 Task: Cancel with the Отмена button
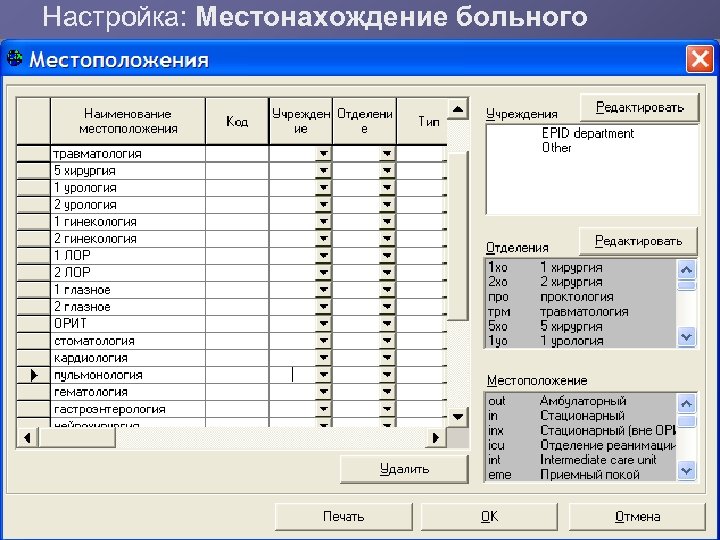click(x=637, y=517)
